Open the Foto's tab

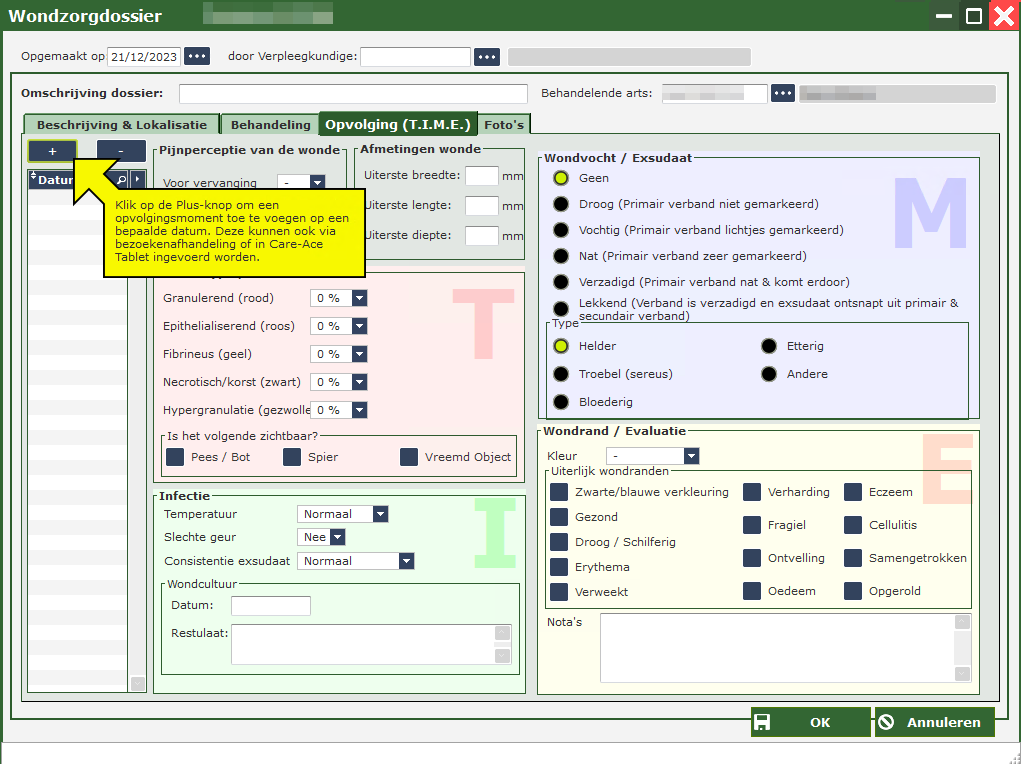(504, 125)
